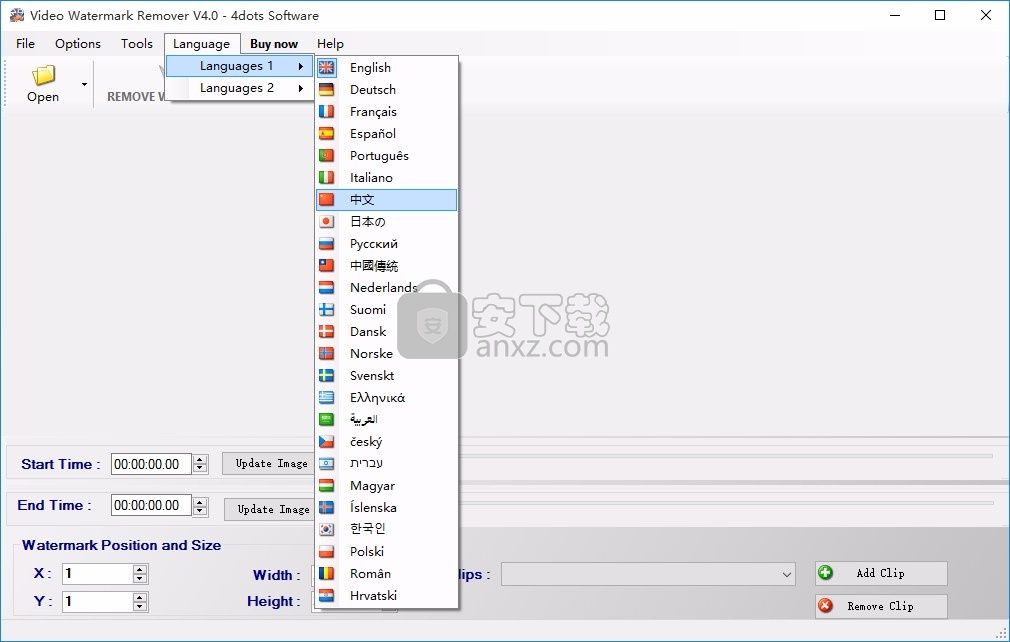Viewport: 1010px width, 642px height.
Task: Expand the Languages 2 submenu
Action: 240,88
